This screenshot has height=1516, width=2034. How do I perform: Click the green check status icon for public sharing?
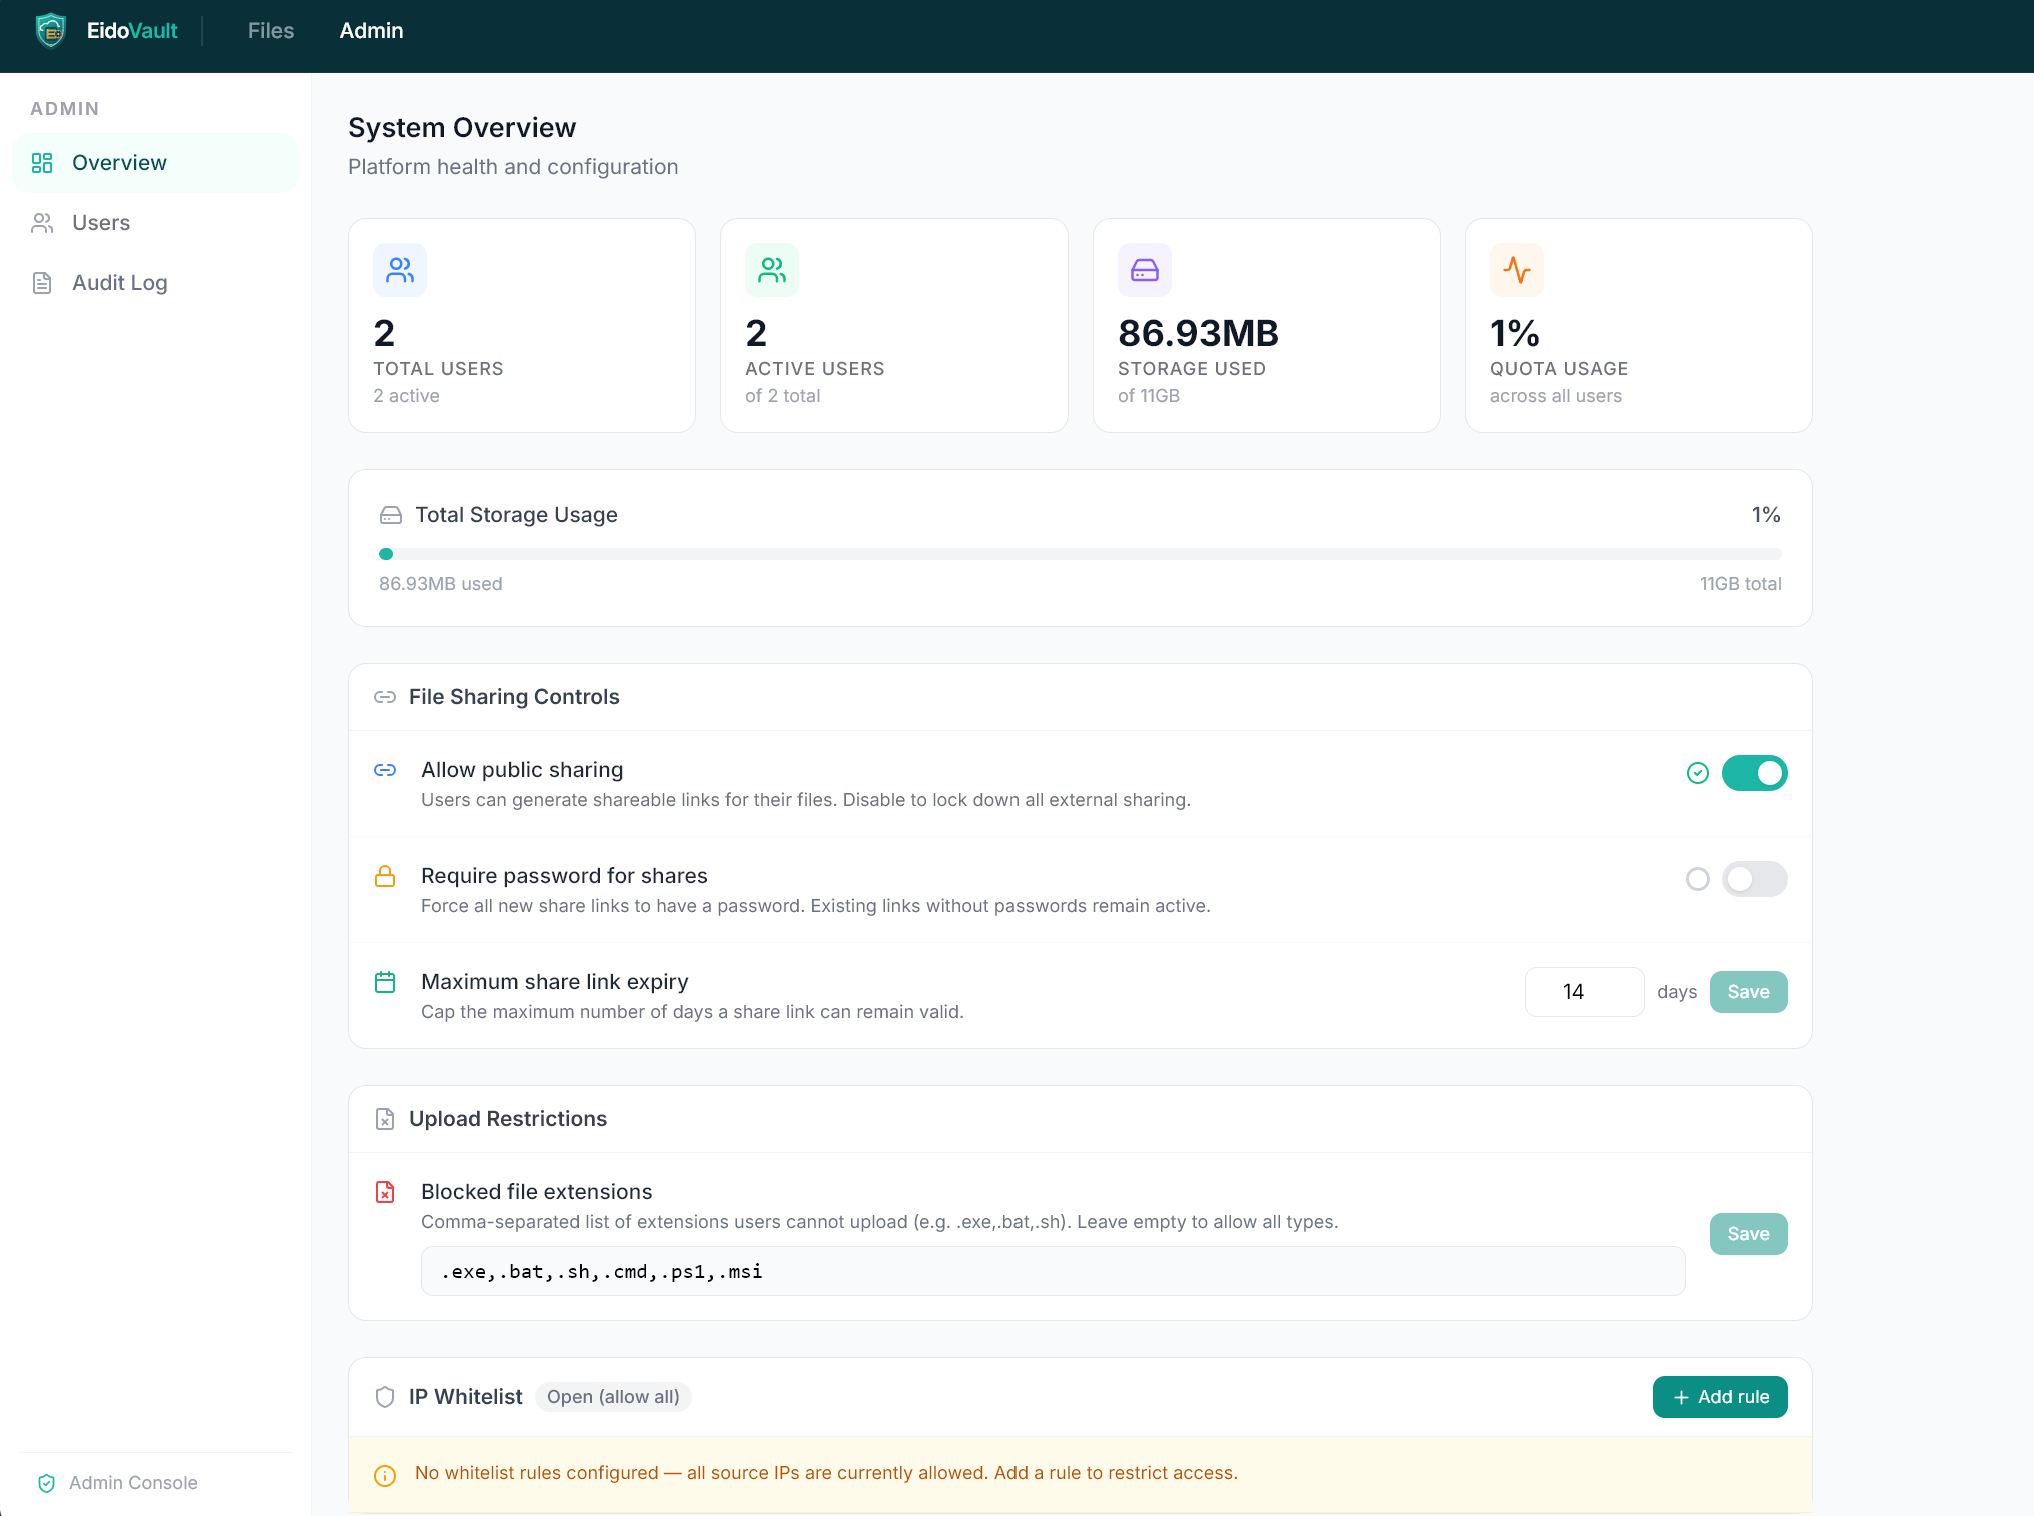tap(1698, 773)
